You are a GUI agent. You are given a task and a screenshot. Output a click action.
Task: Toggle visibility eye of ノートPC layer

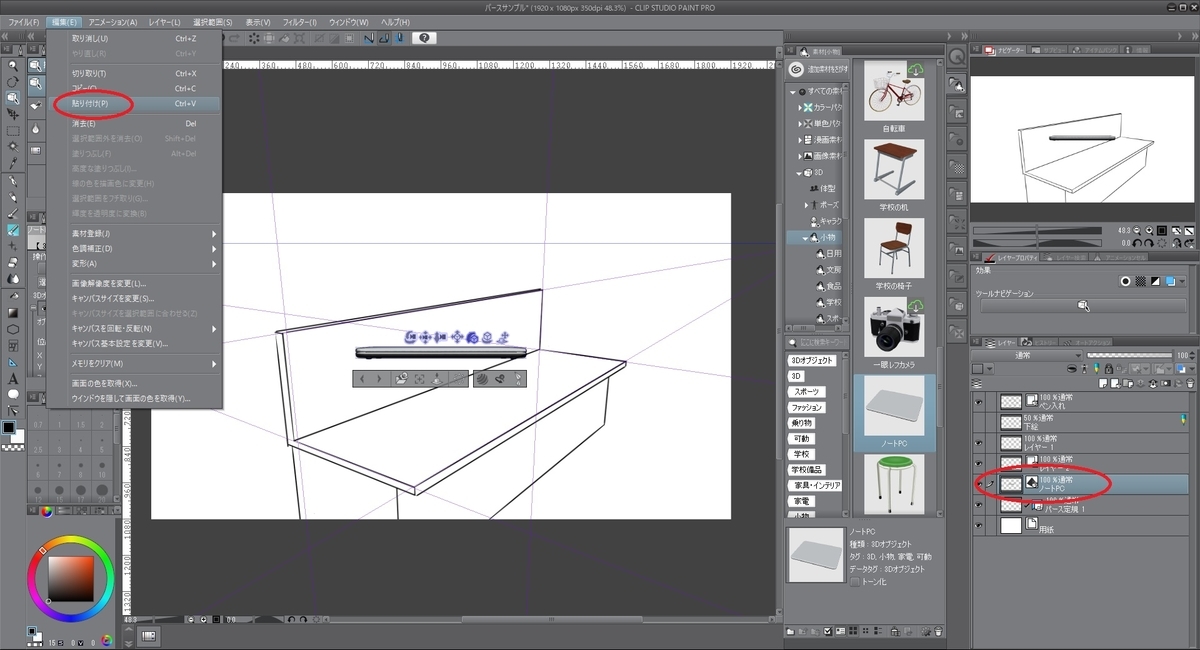click(x=979, y=483)
